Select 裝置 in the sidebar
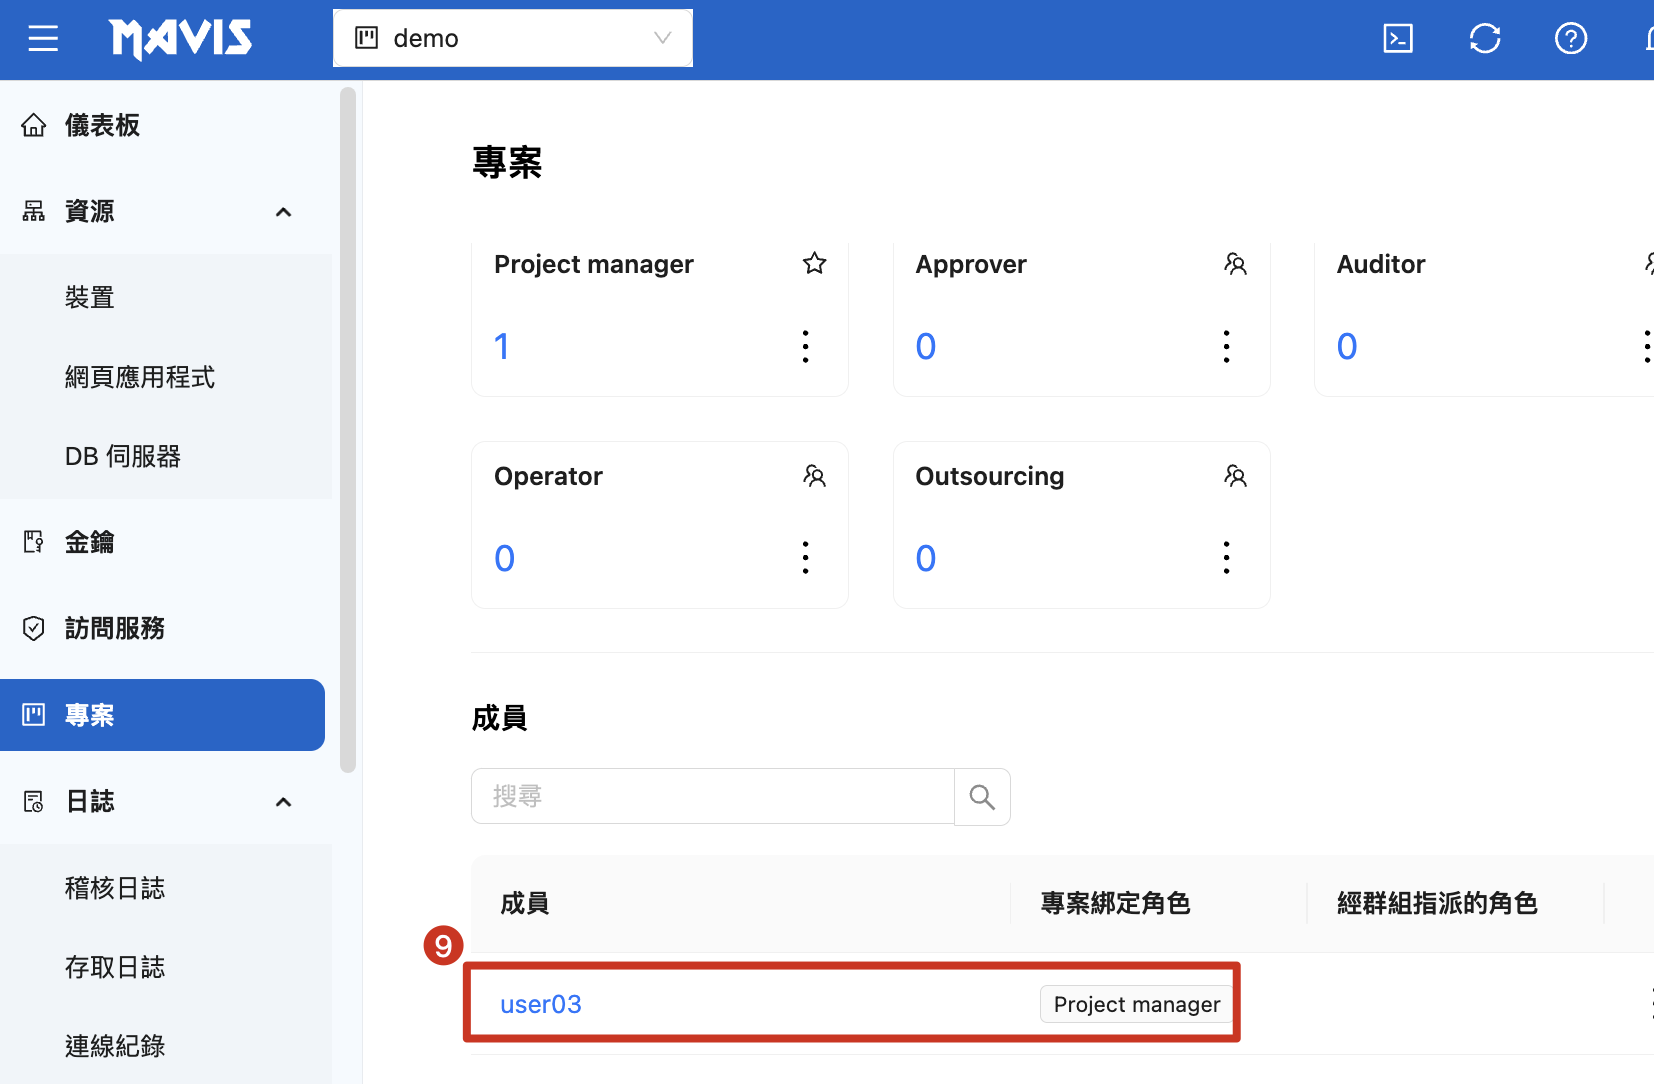 click(x=90, y=297)
